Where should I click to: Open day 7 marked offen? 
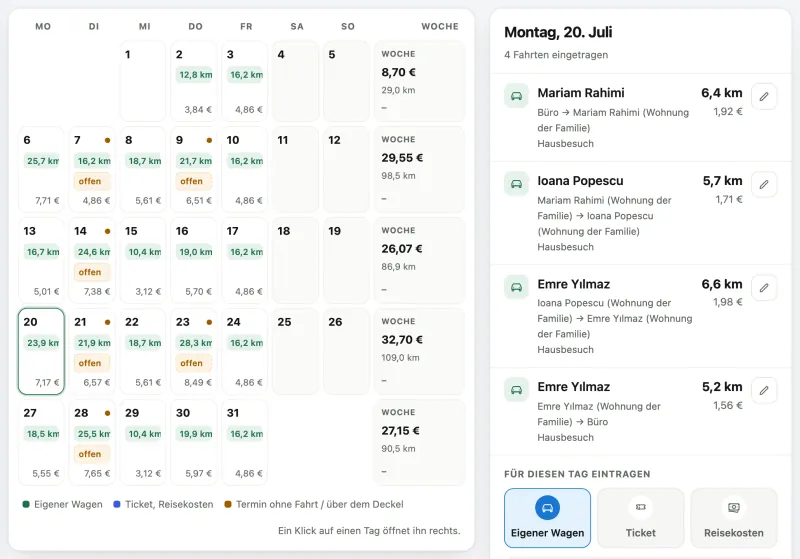click(x=92, y=169)
